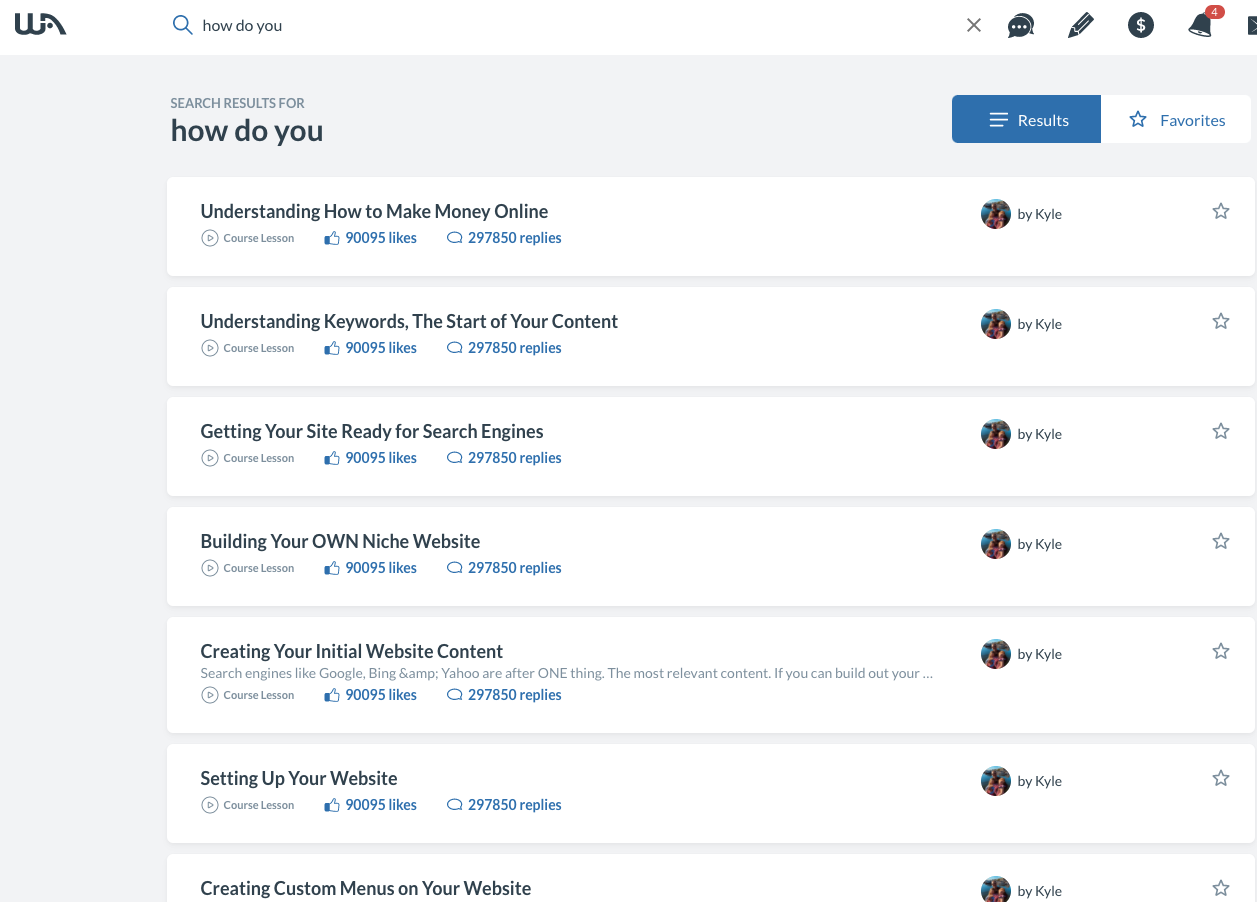Click Kyle's avatar on 'Setting Up Your Website'
1257x902 pixels.
(x=996, y=781)
